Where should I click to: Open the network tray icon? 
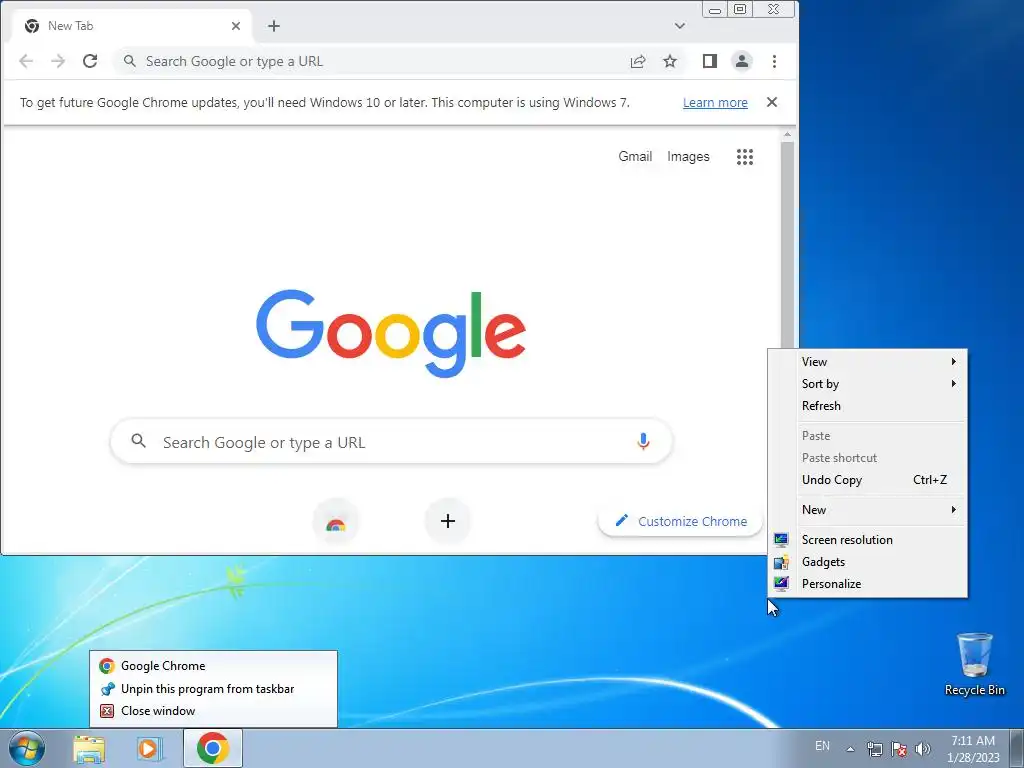[874, 749]
